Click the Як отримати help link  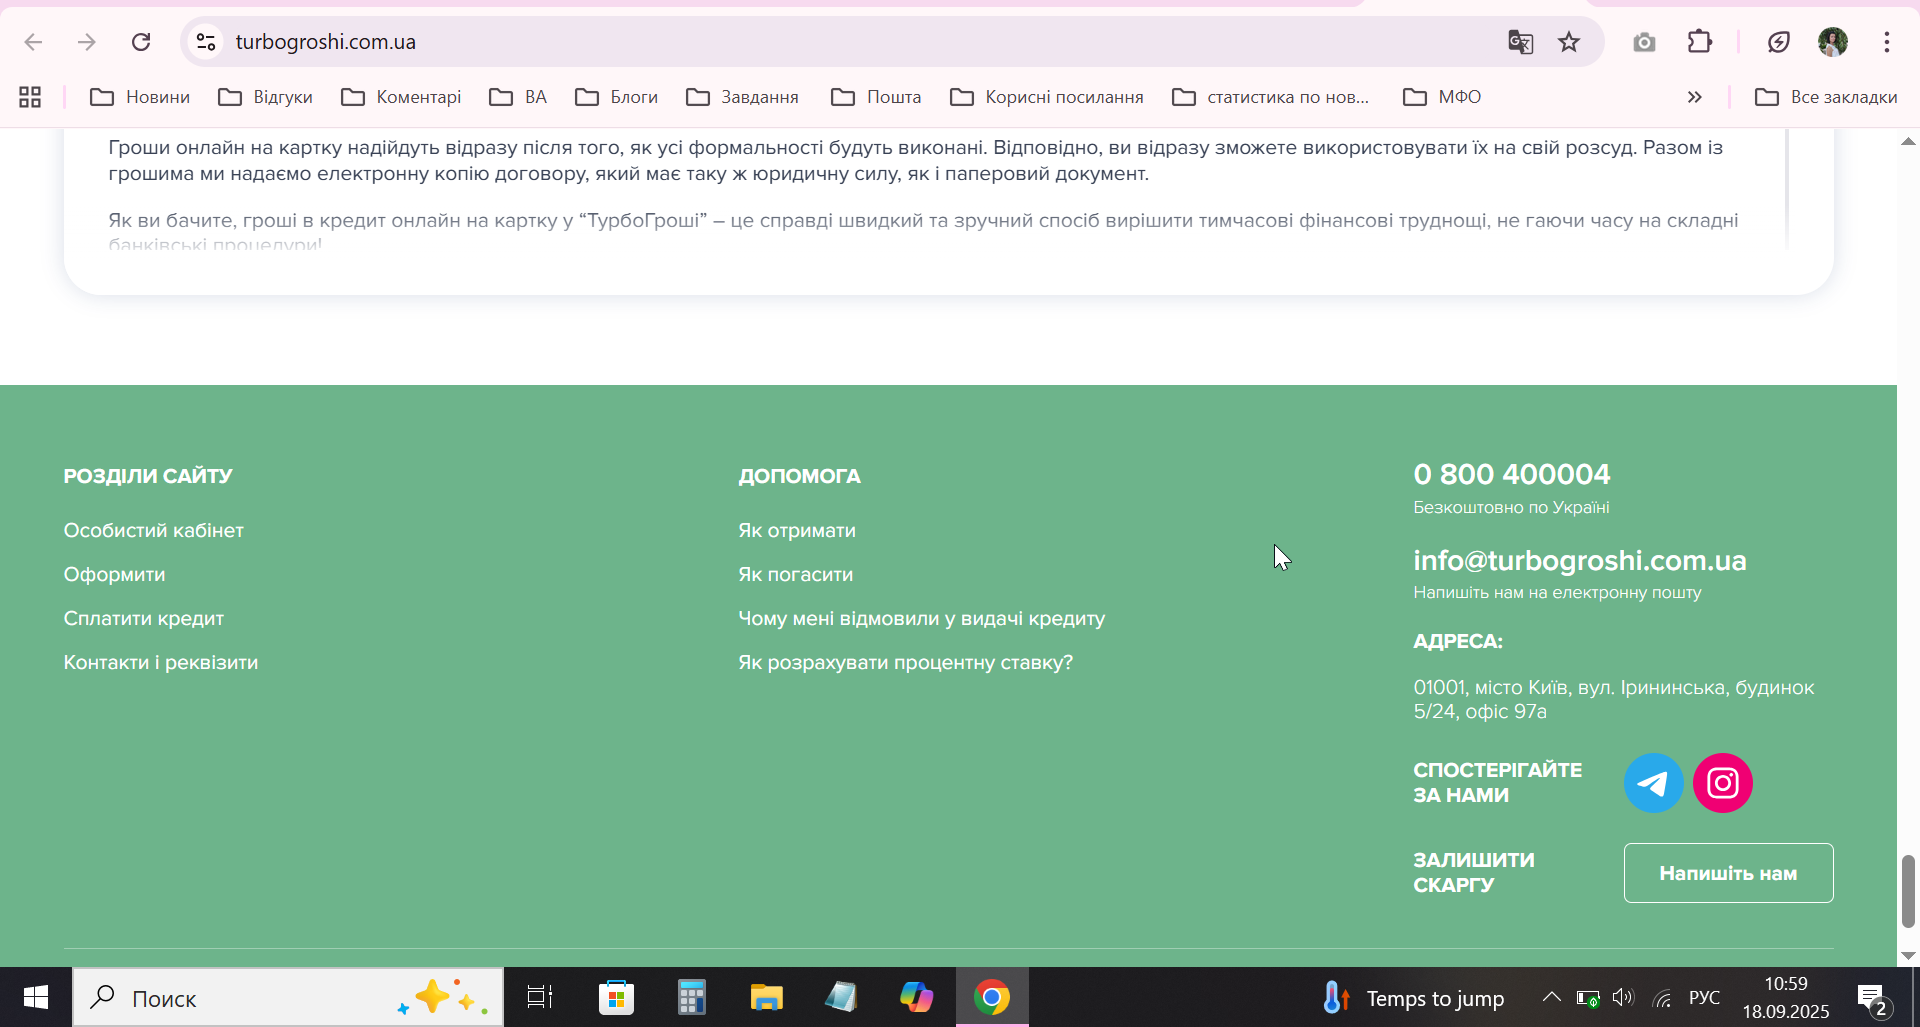click(x=797, y=531)
